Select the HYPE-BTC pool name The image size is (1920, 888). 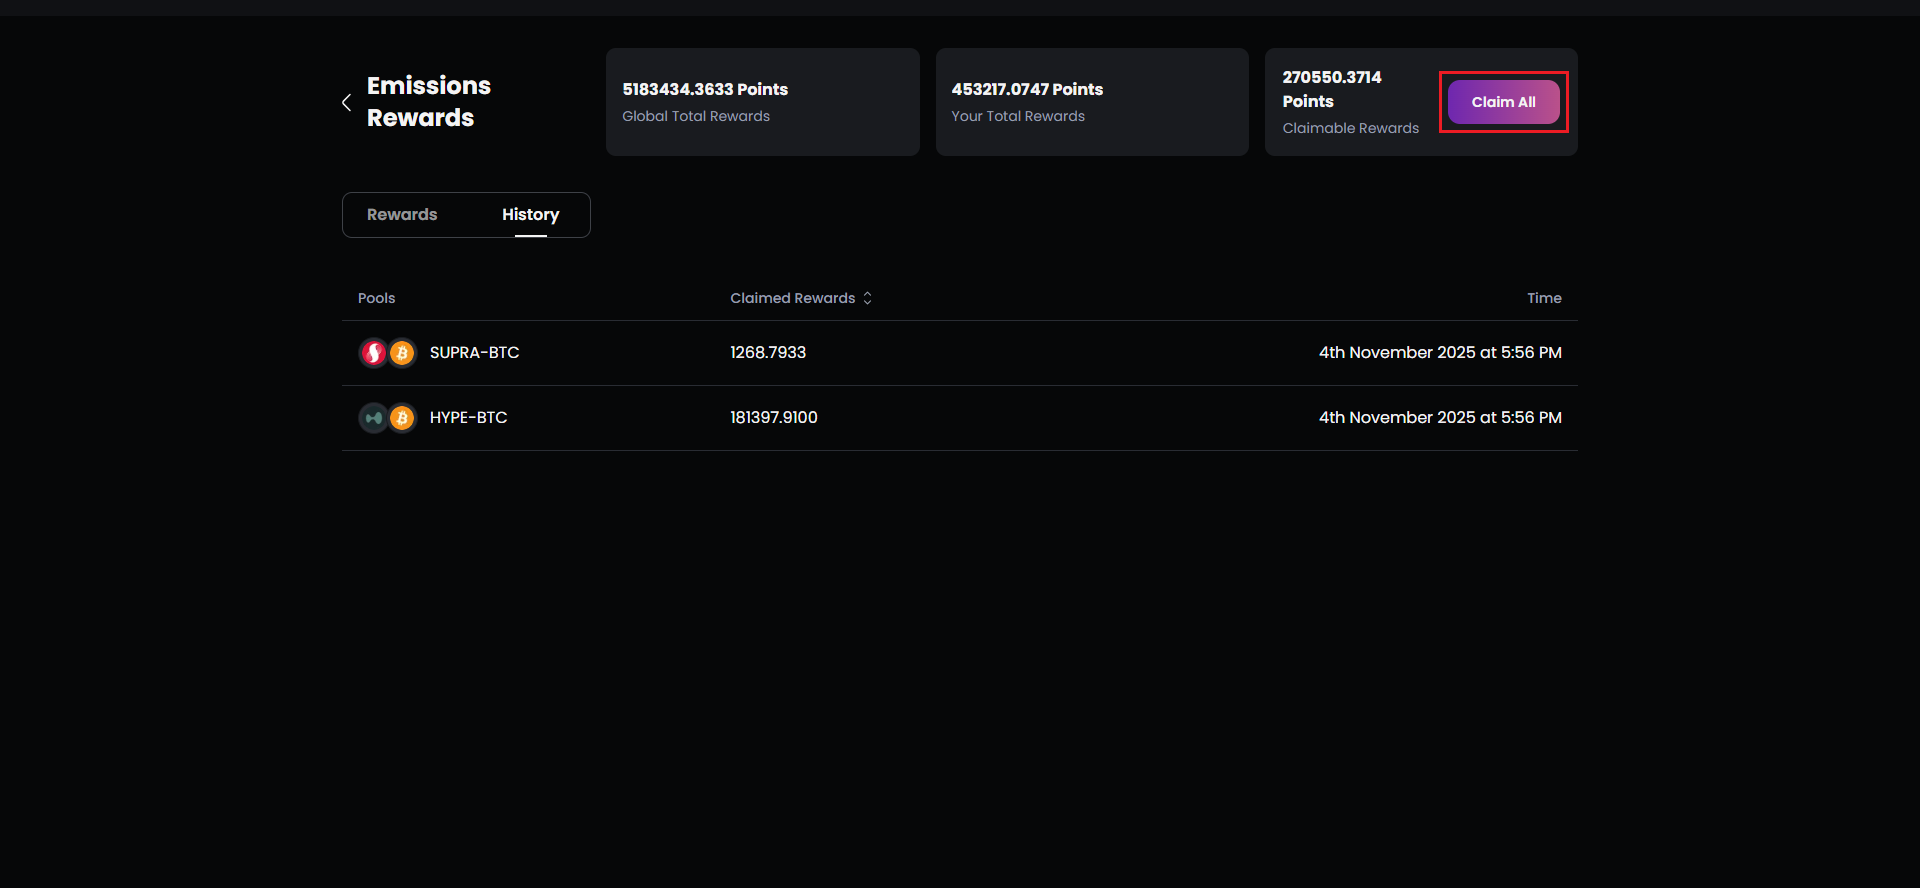click(468, 418)
